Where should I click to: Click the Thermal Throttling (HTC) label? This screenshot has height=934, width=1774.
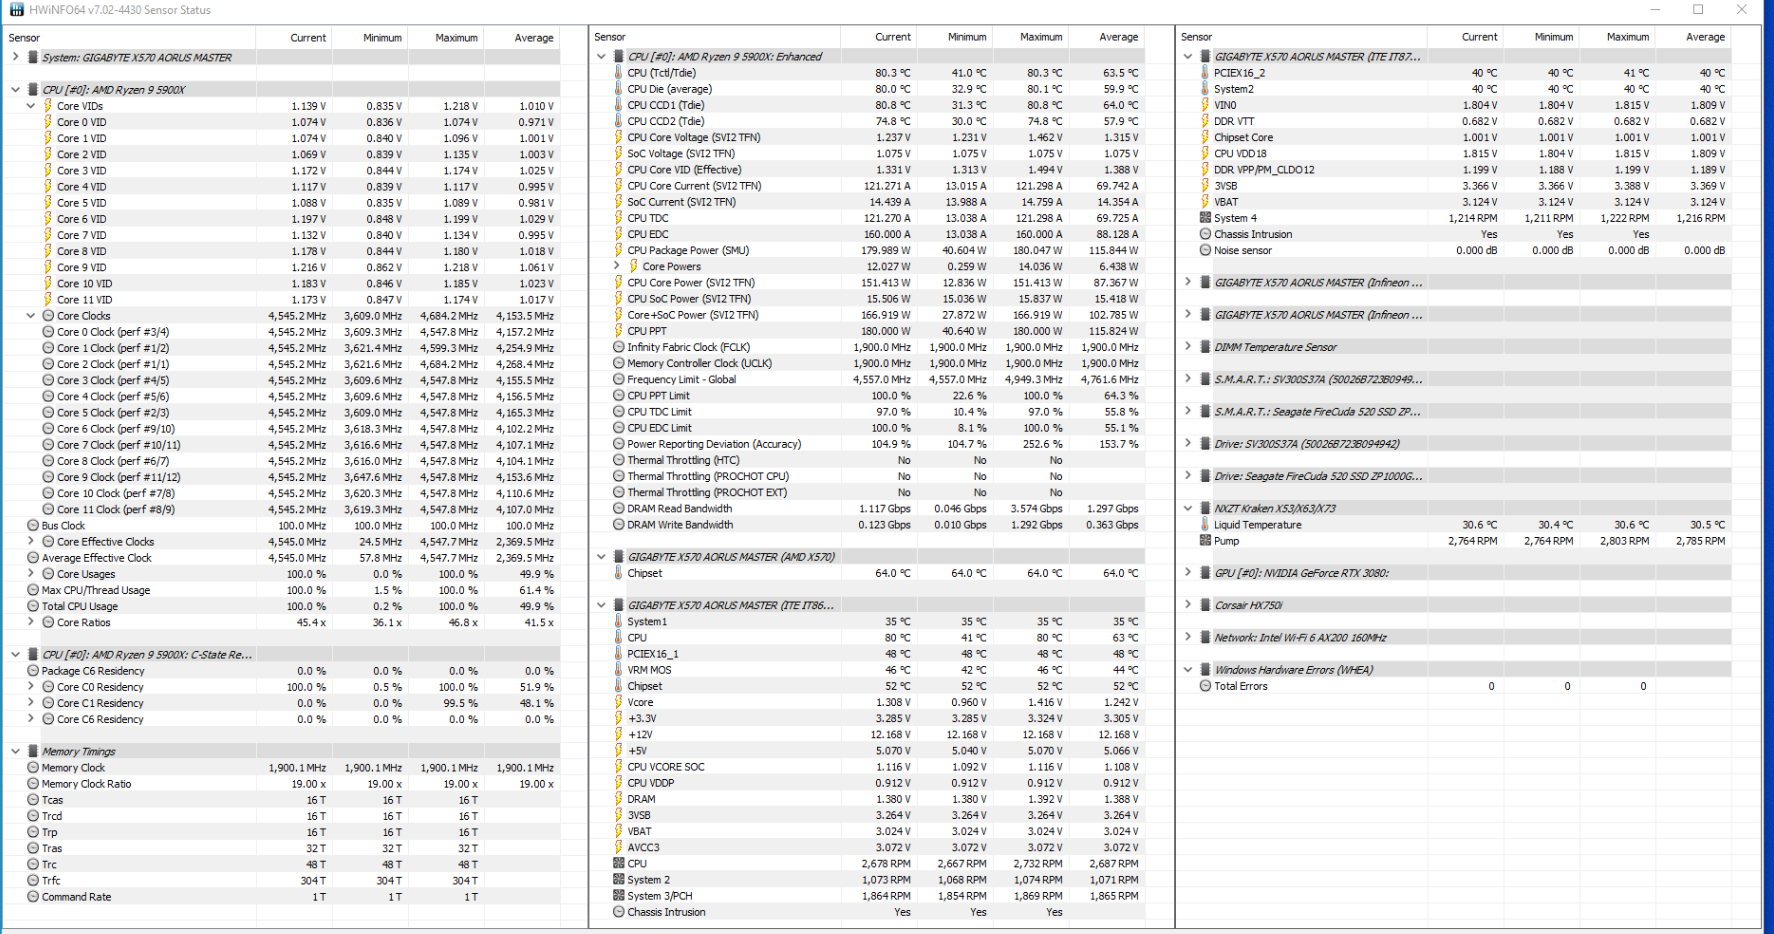(x=684, y=460)
